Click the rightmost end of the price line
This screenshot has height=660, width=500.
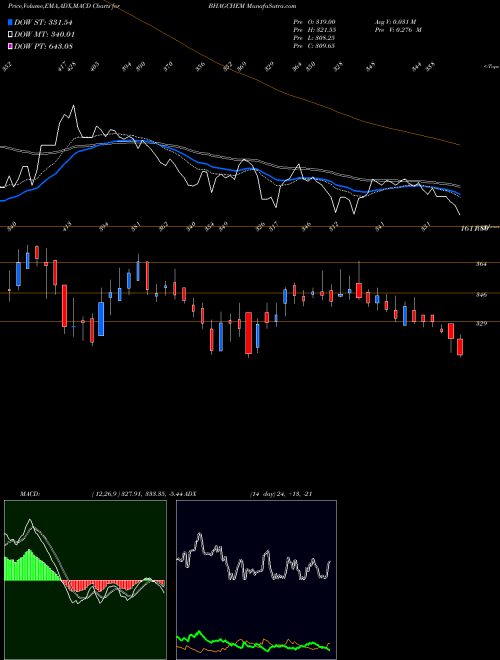[x=460, y=215]
